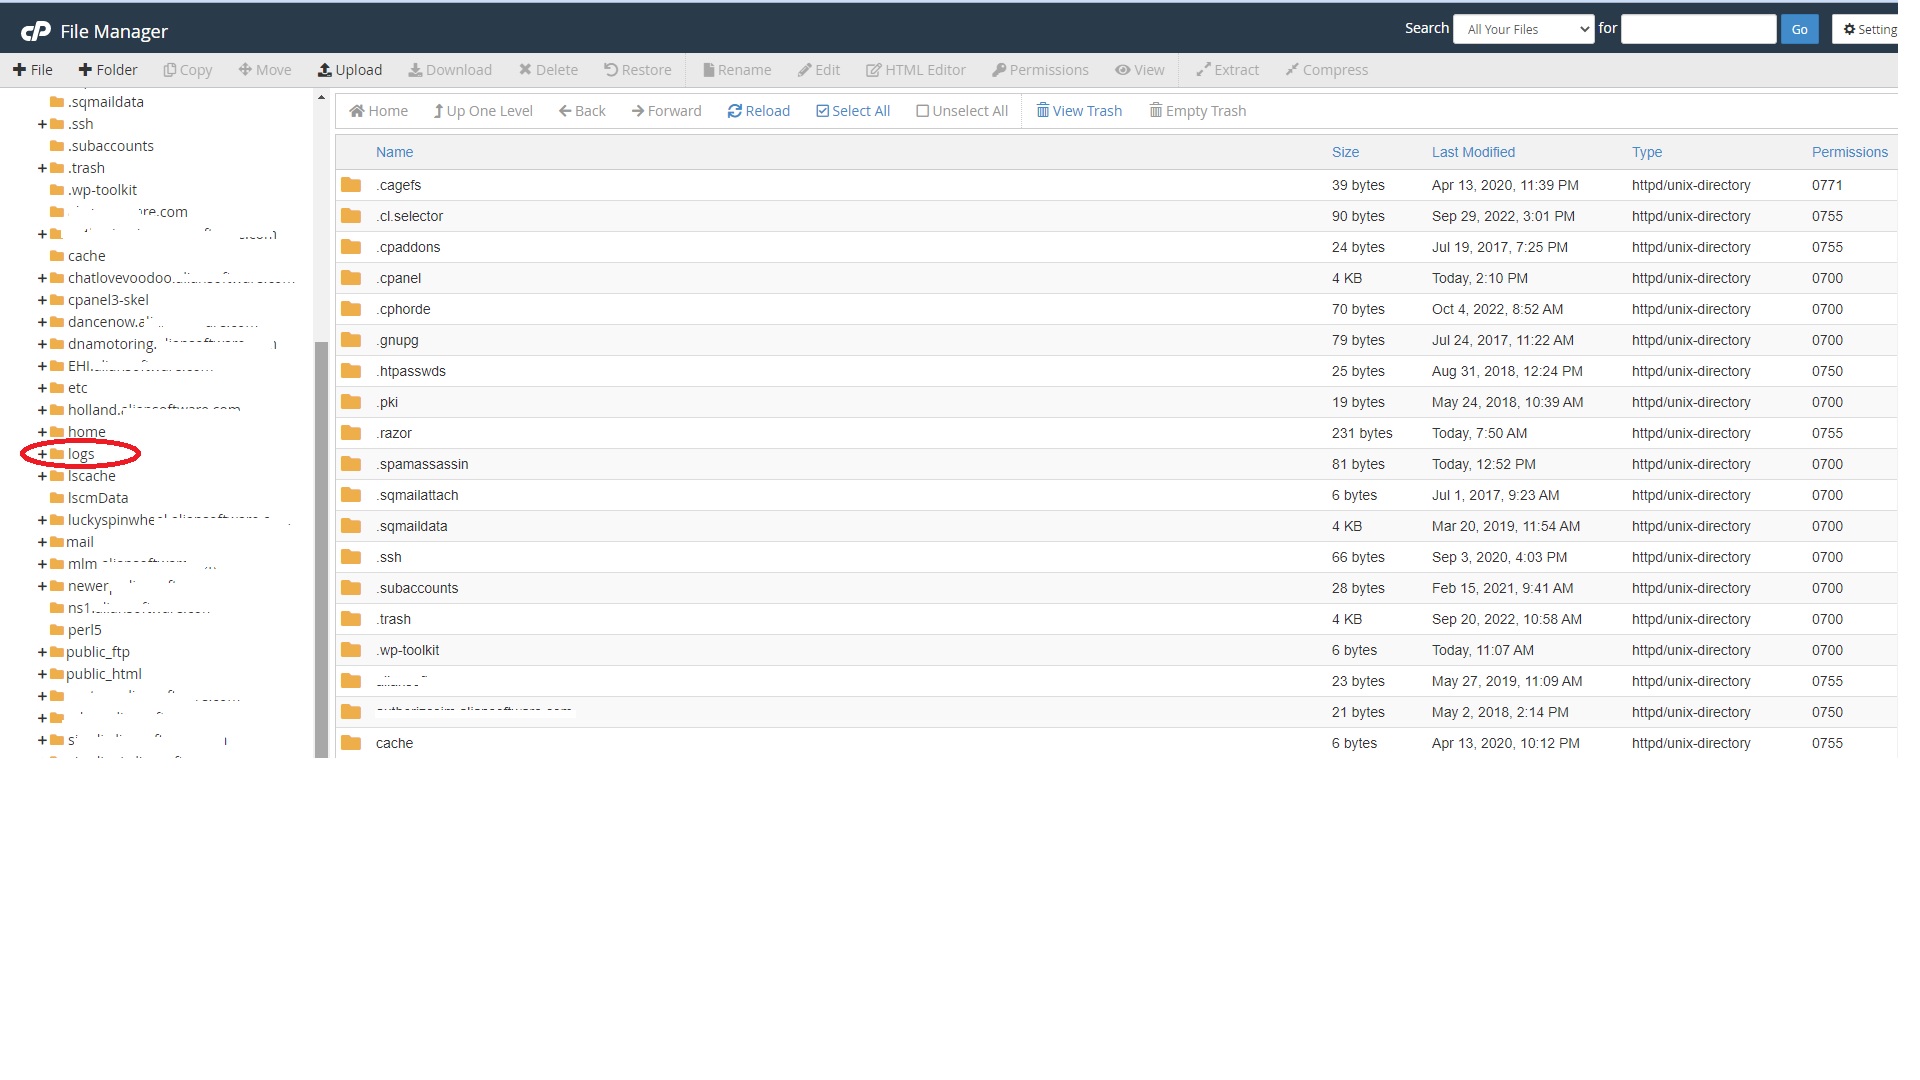Sort files by Size column
Viewport: 1920px width, 1080px height.
coord(1345,152)
